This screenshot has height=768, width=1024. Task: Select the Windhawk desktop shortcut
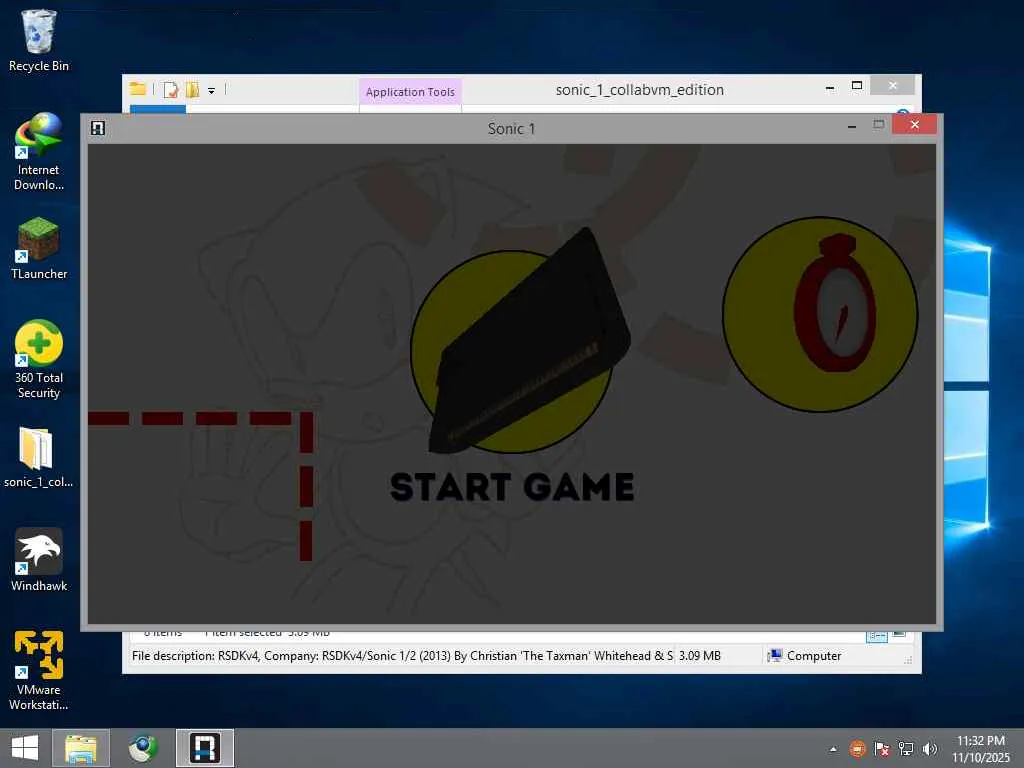39,560
